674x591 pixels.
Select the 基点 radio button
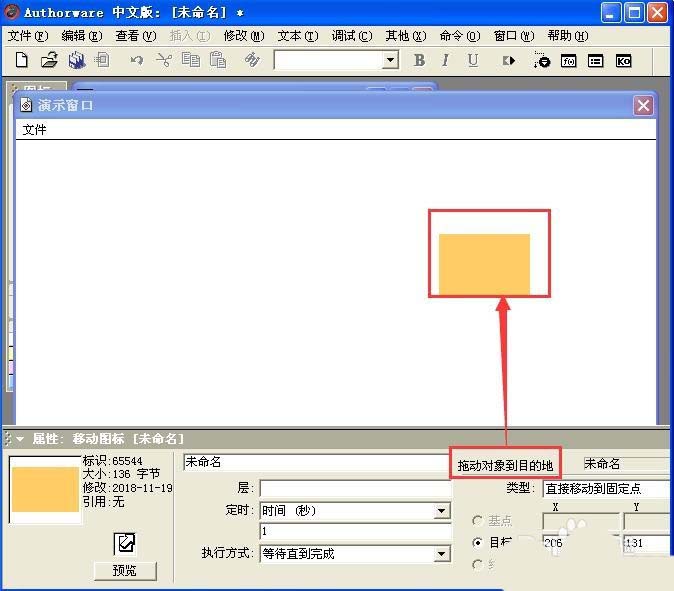[477, 521]
